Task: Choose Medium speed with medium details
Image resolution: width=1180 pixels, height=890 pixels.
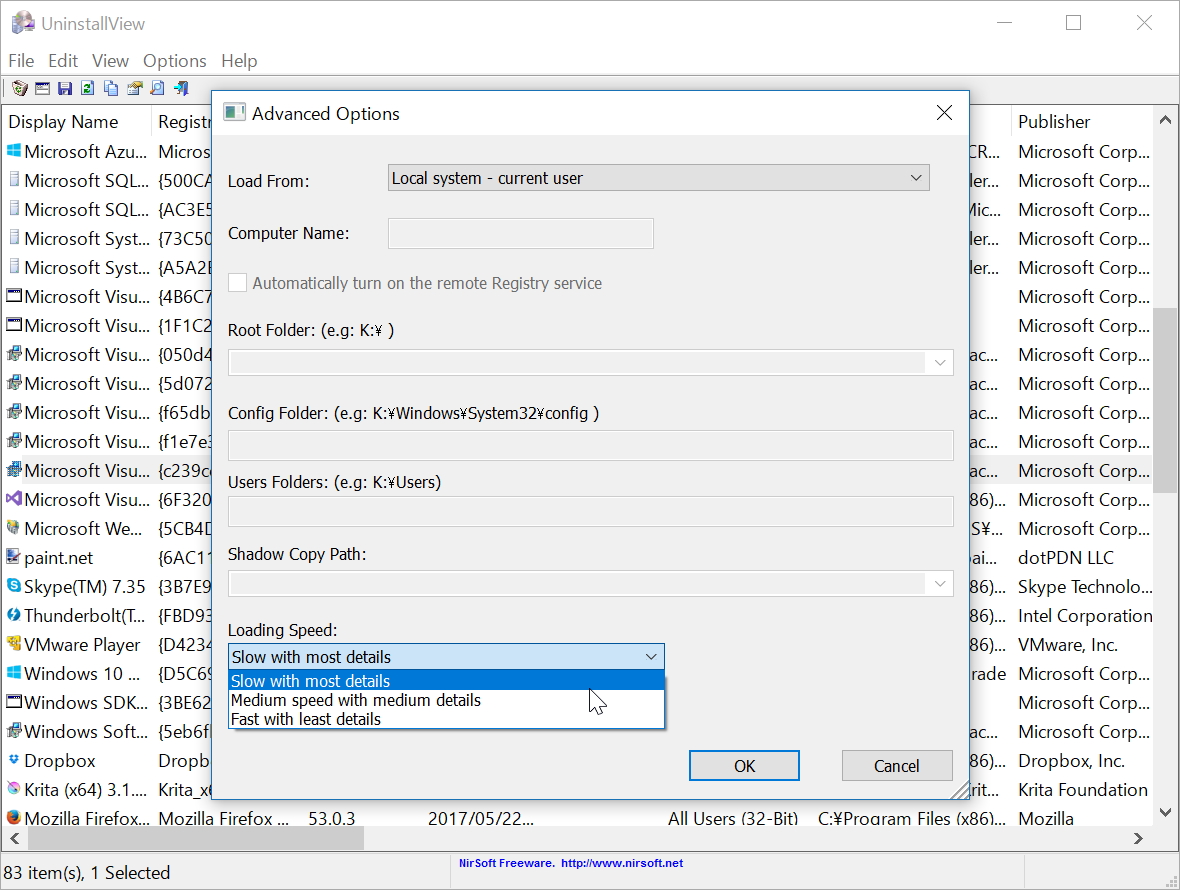Action: pyautogui.click(x=447, y=700)
